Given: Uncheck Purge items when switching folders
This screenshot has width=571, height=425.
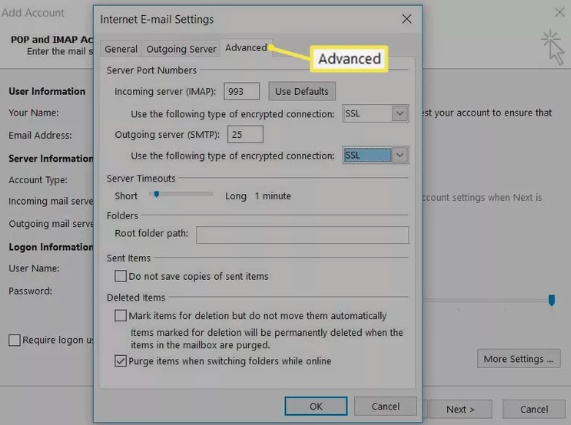Looking at the screenshot, I should click(x=121, y=361).
